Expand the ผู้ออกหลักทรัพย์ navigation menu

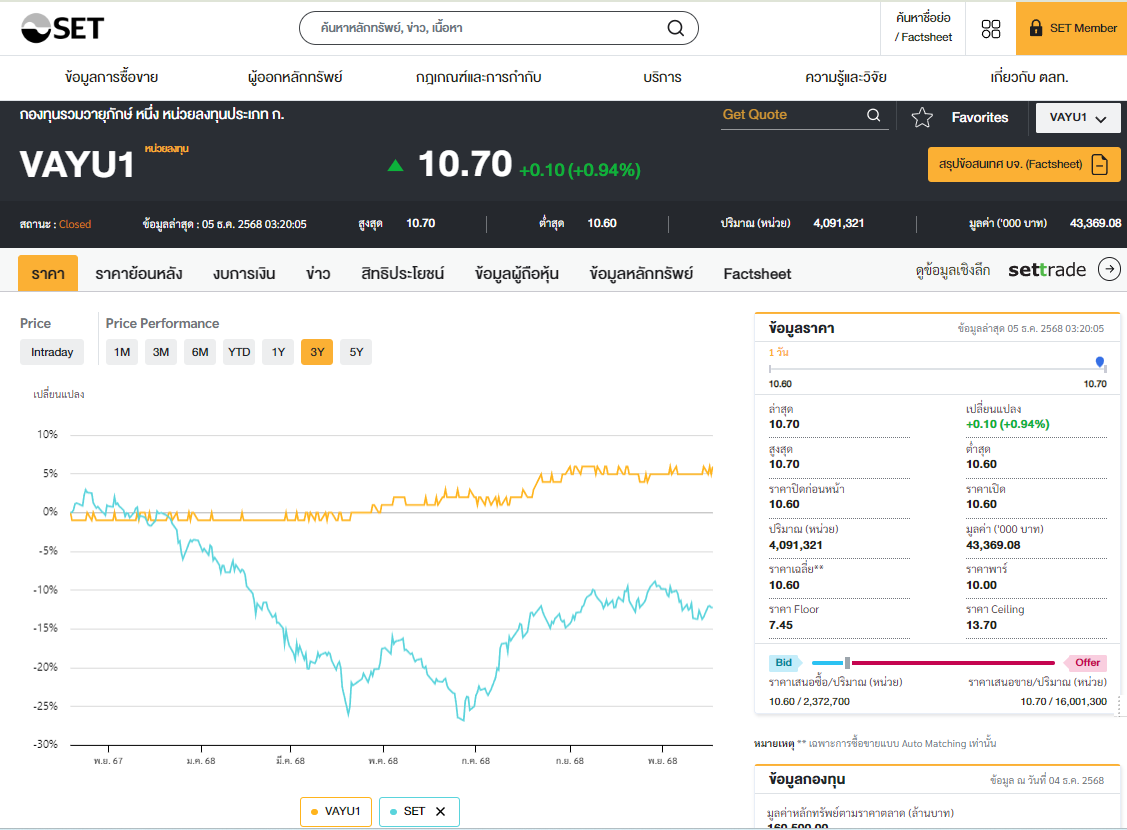click(295, 77)
